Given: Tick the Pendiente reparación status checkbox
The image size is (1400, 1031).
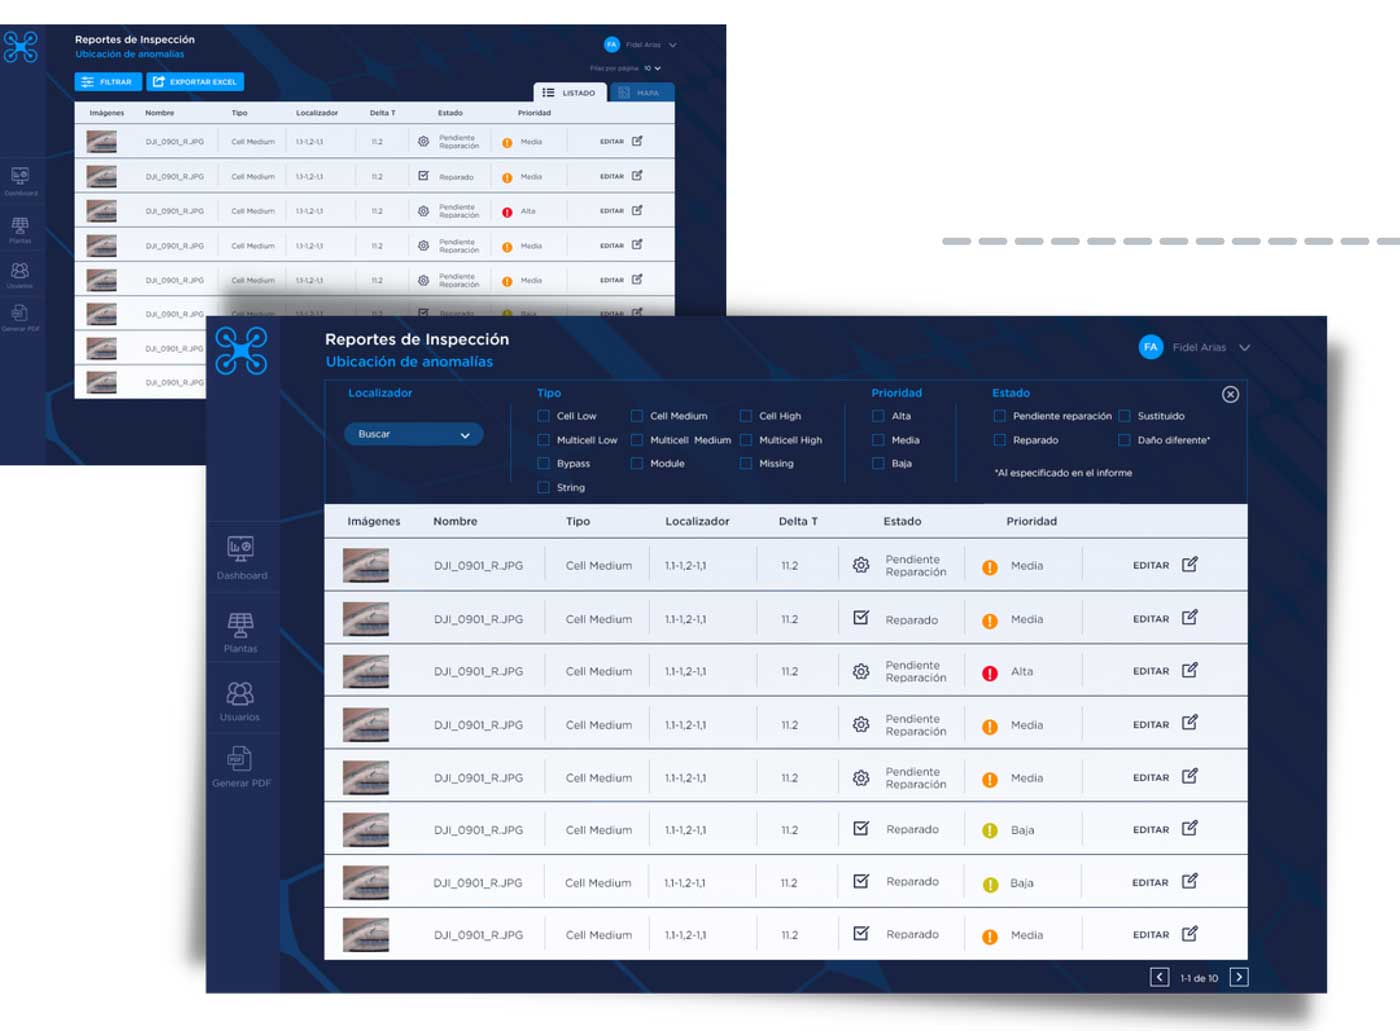Looking at the screenshot, I should (x=999, y=416).
